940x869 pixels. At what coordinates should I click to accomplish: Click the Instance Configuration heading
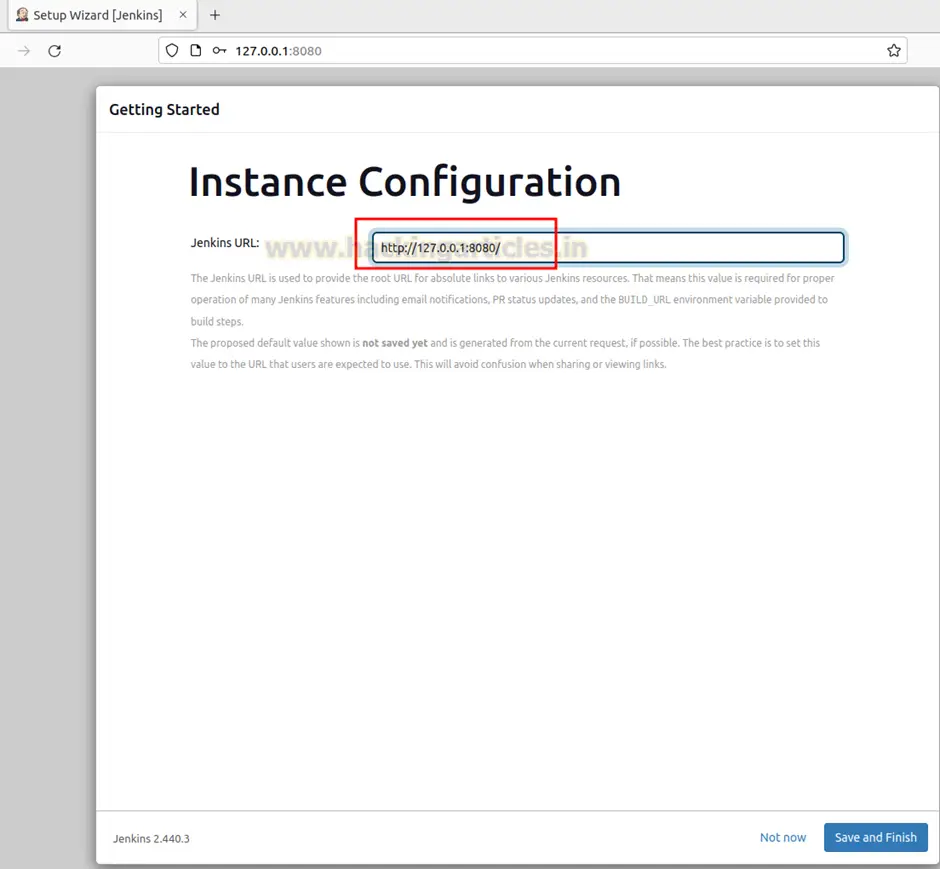pos(405,182)
